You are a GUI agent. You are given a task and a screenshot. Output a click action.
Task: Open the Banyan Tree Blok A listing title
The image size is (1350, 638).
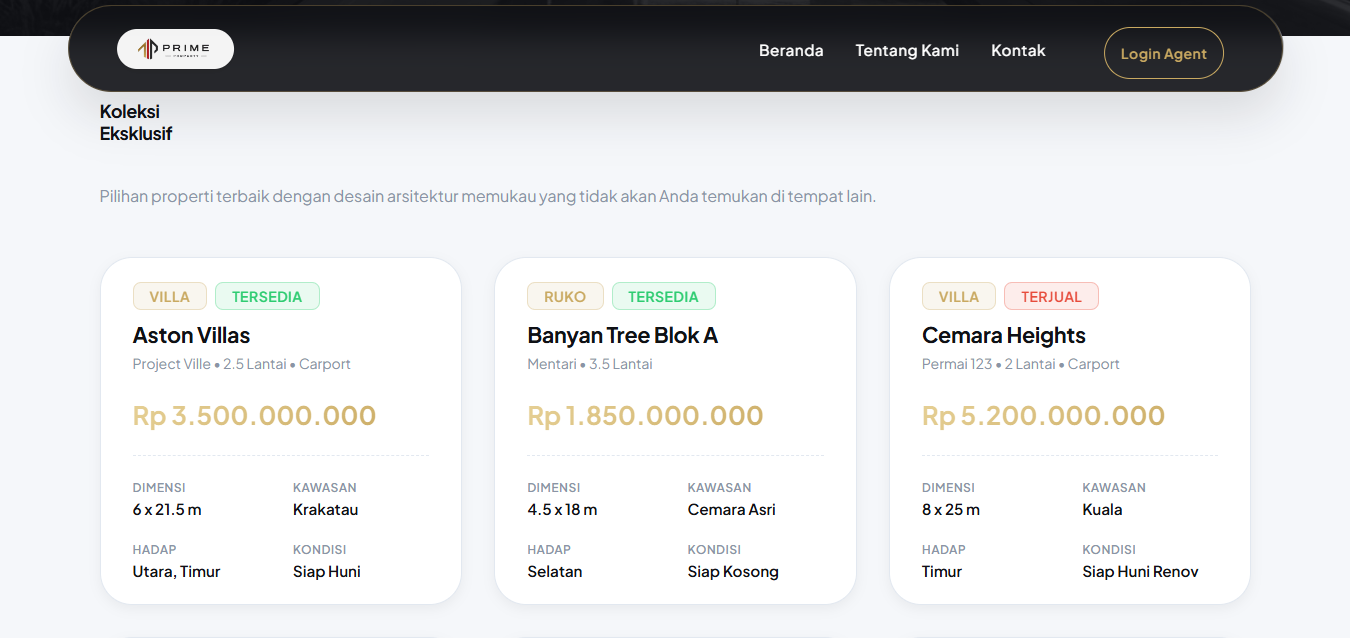click(x=623, y=335)
